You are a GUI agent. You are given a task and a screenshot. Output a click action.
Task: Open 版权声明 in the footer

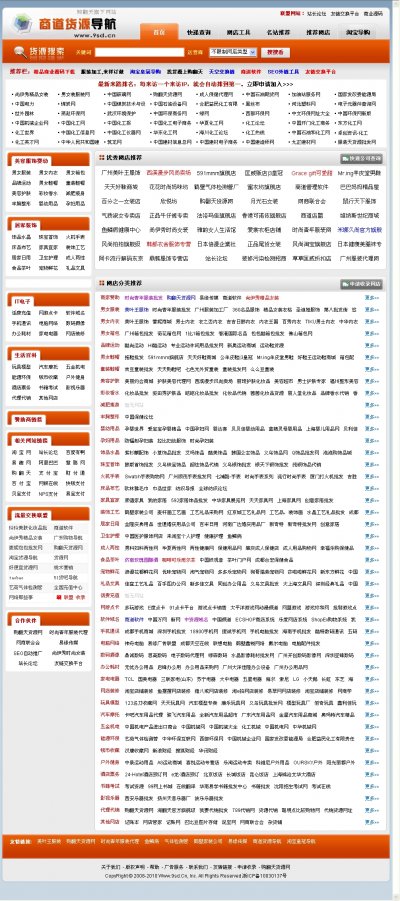point(135,866)
